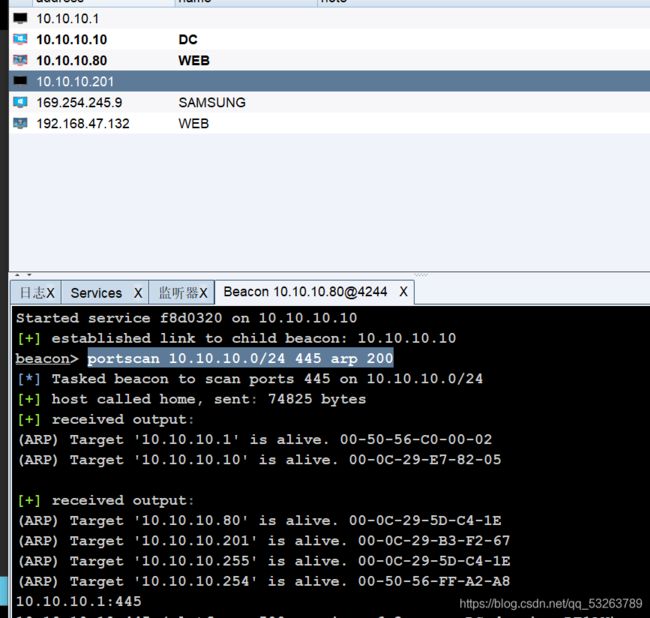Click the 'Started service f8d0320' line

[x=187, y=318]
